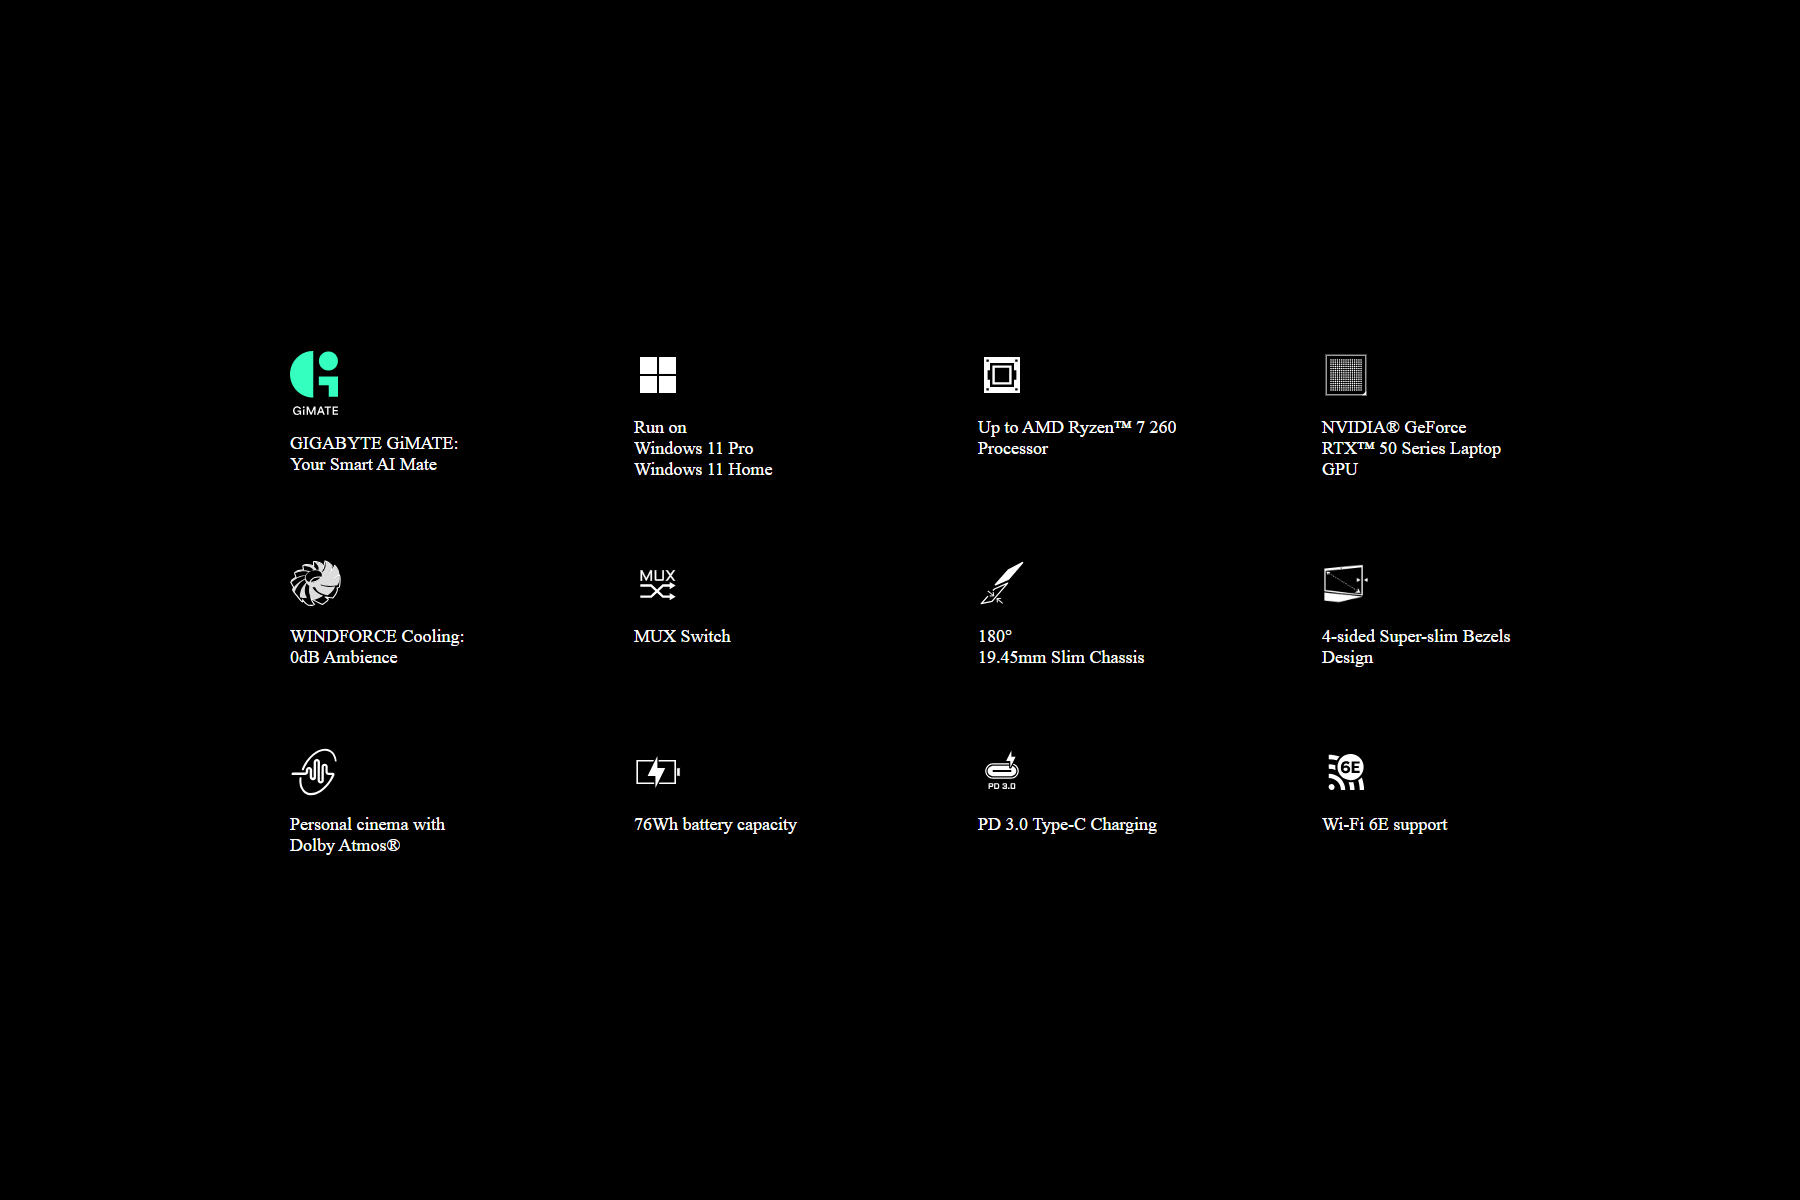Click the MUX switch icon
Screen dimensions: 1800x1200
click(x=658, y=584)
